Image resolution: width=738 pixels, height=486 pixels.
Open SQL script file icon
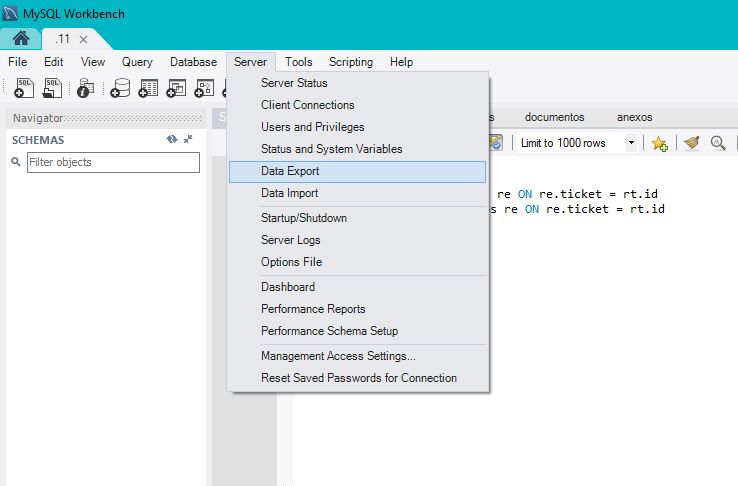(52, 88)
